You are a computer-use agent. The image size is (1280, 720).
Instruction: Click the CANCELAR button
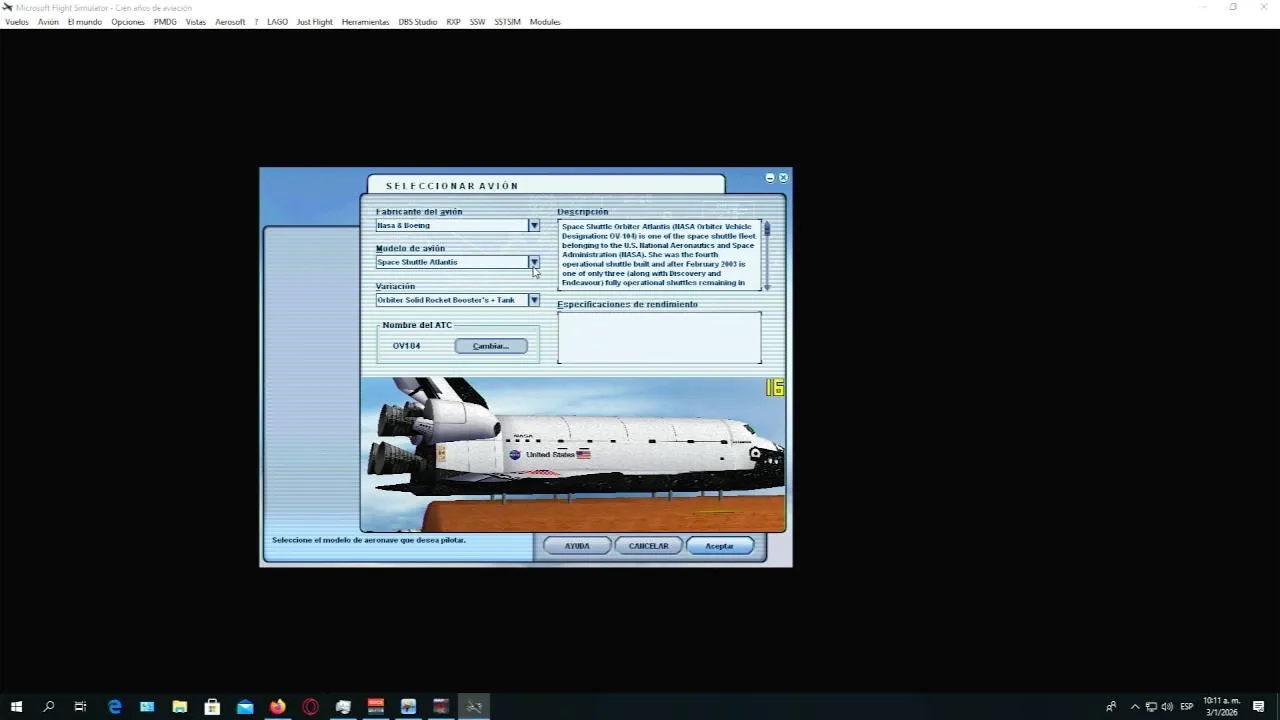(x=648, y=546)
